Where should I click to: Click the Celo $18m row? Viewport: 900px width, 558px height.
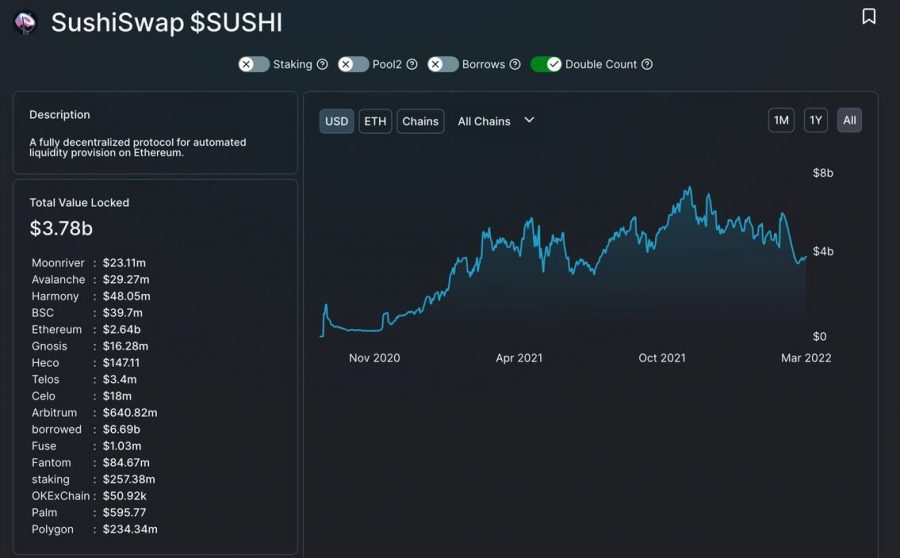pos(82,396)
